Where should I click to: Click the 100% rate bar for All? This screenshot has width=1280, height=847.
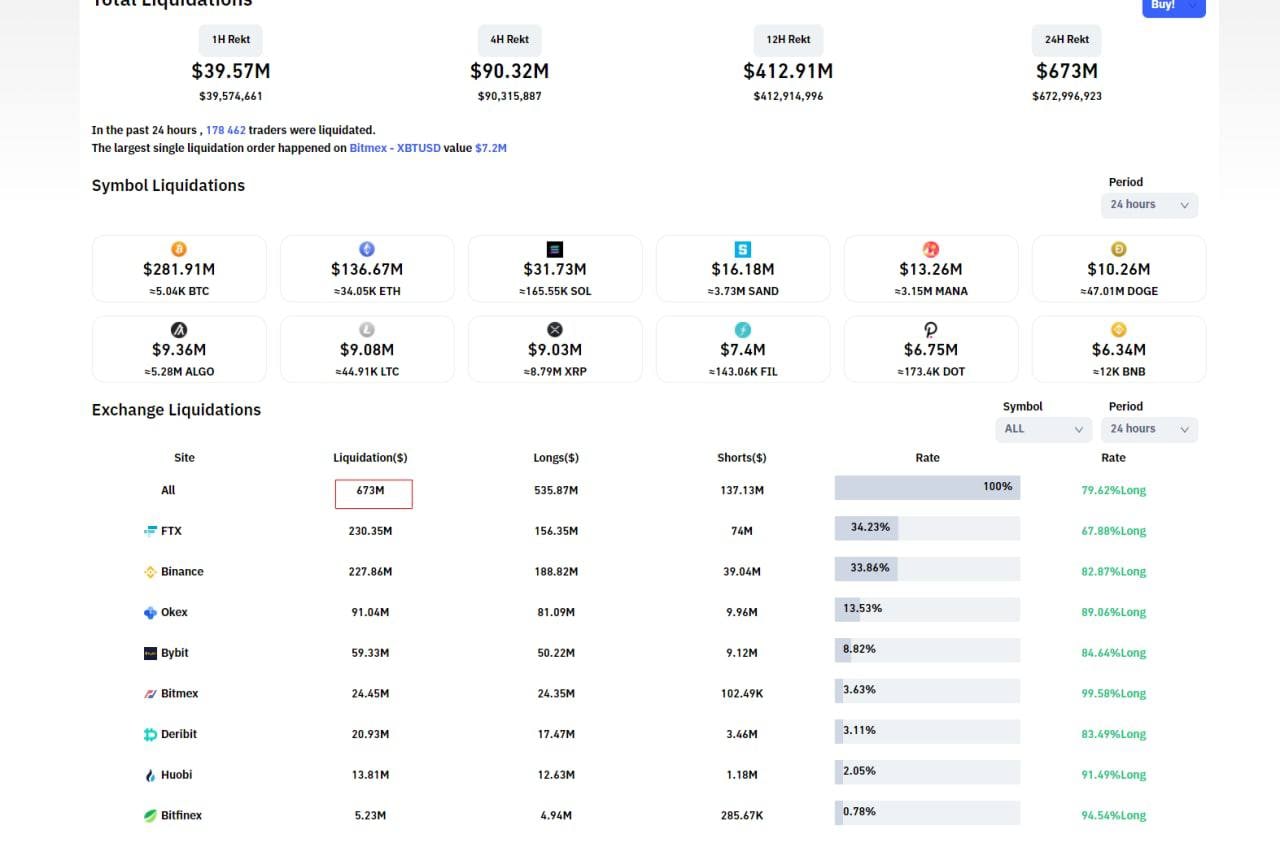tap(927, 488)
